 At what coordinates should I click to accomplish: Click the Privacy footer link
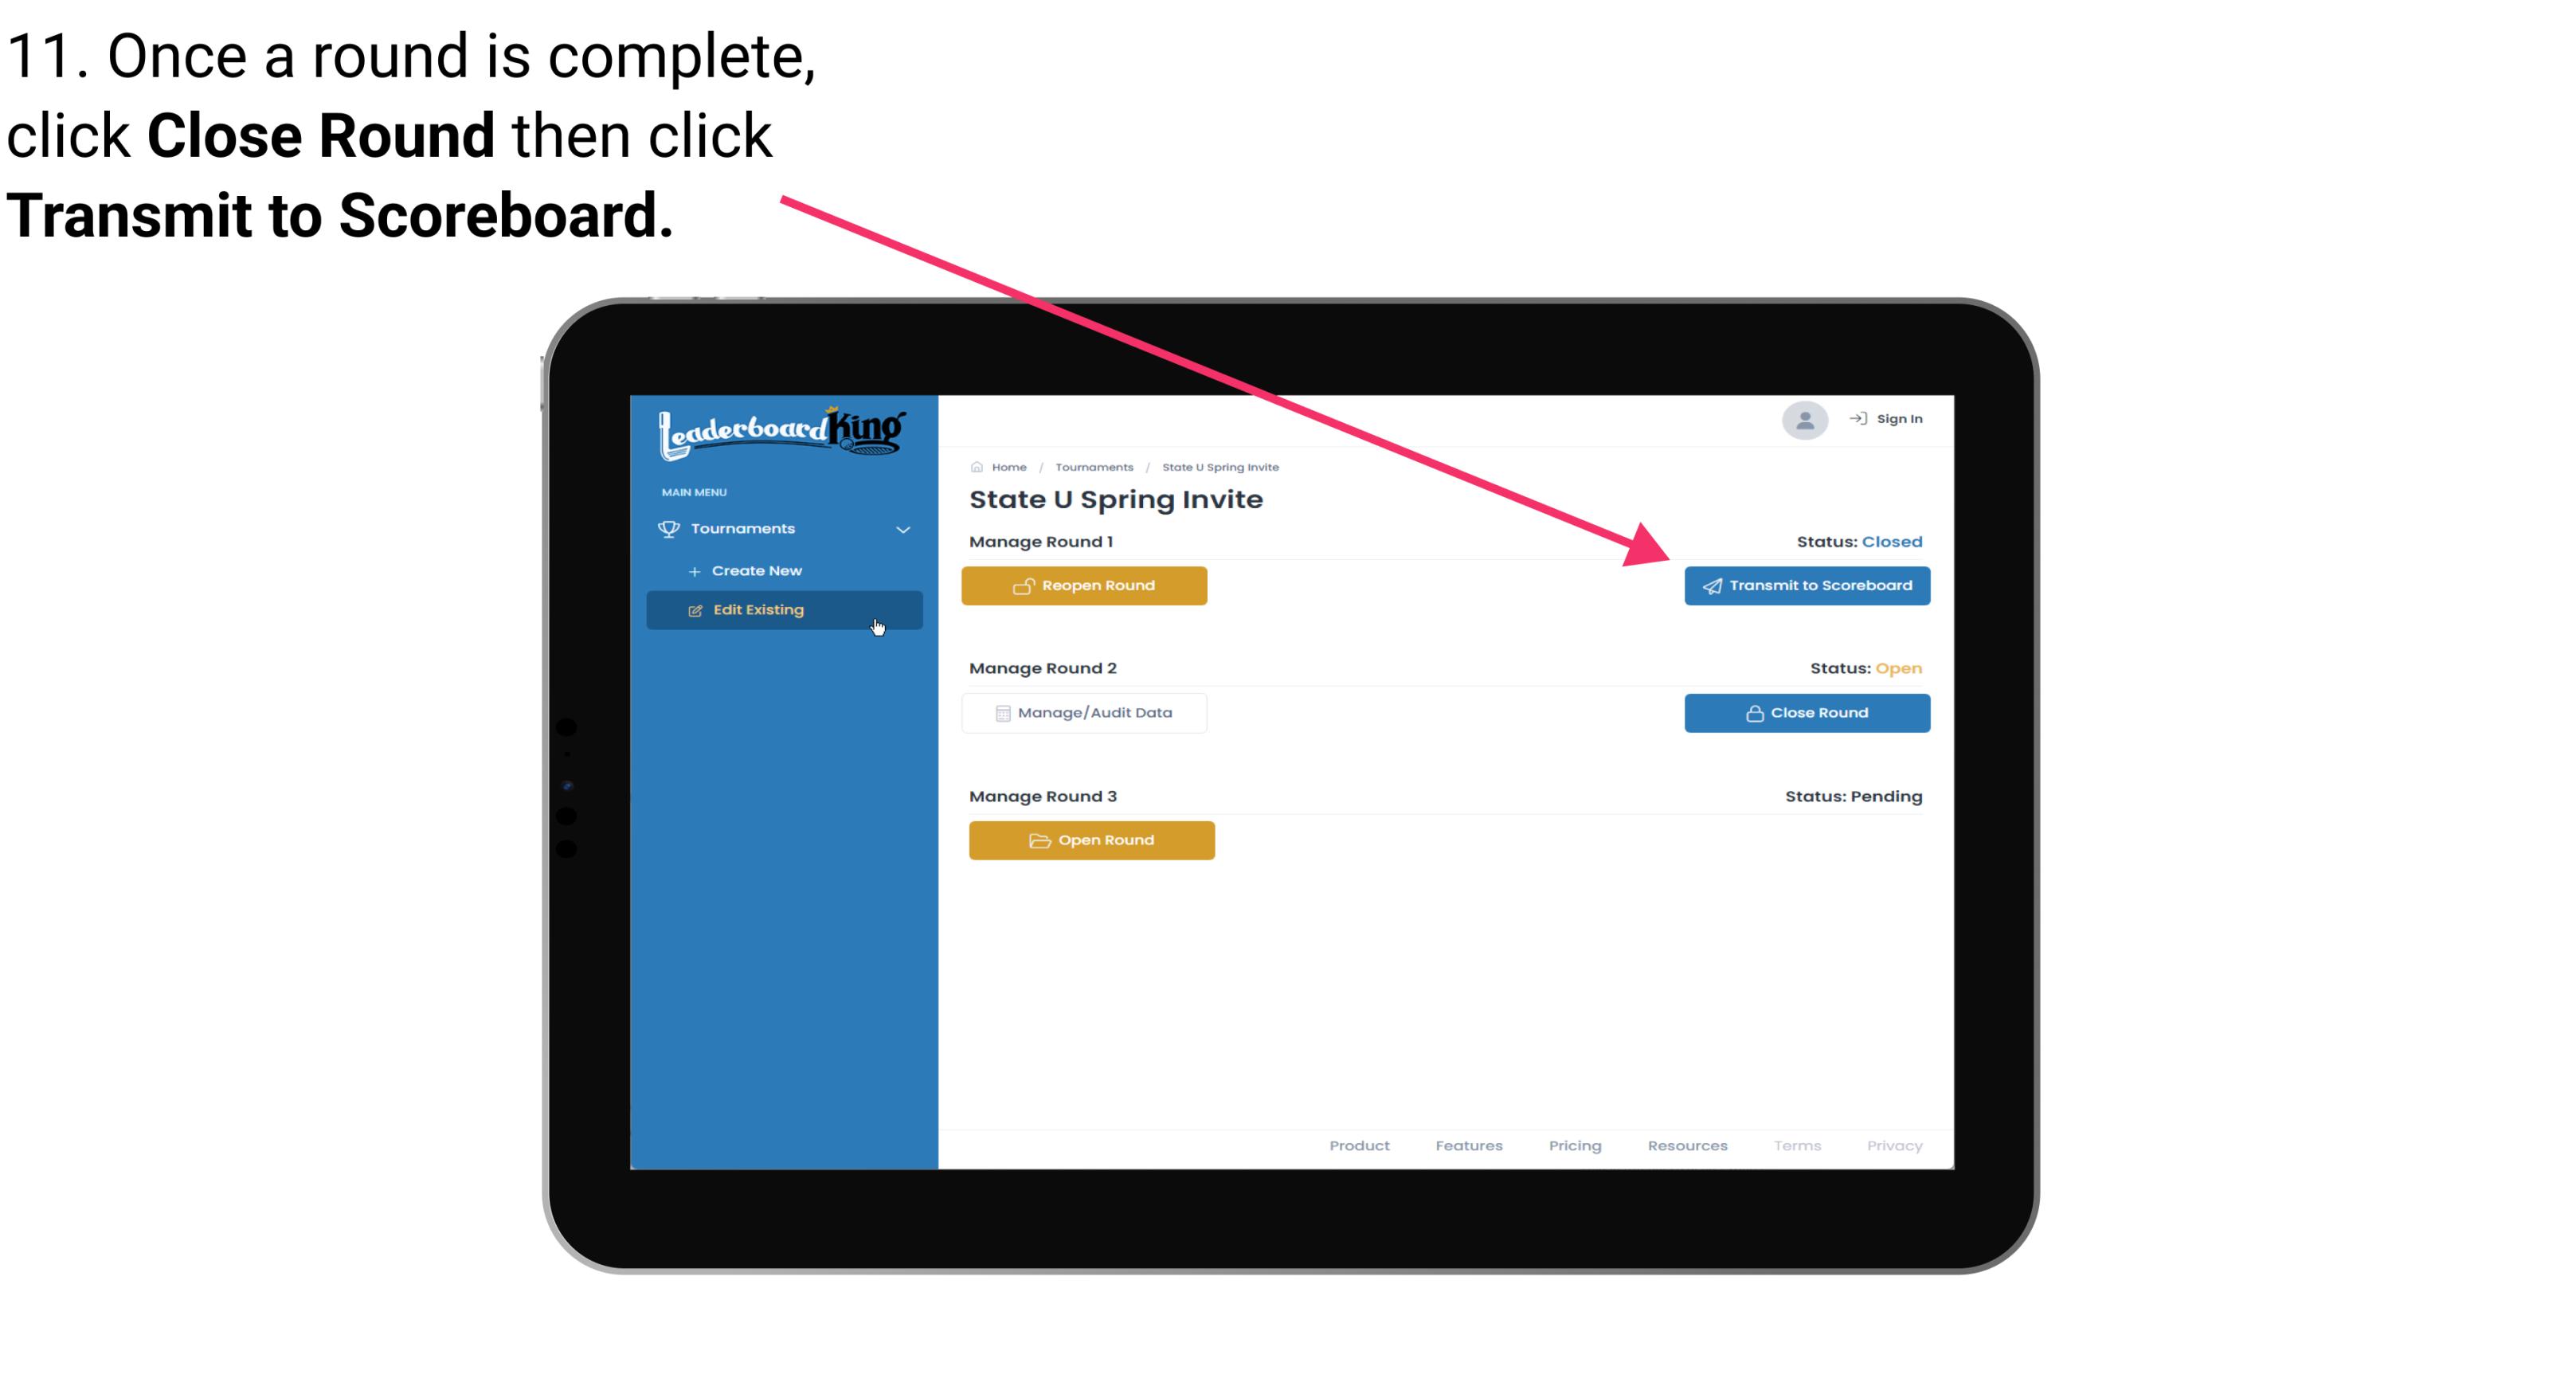1893,1147
